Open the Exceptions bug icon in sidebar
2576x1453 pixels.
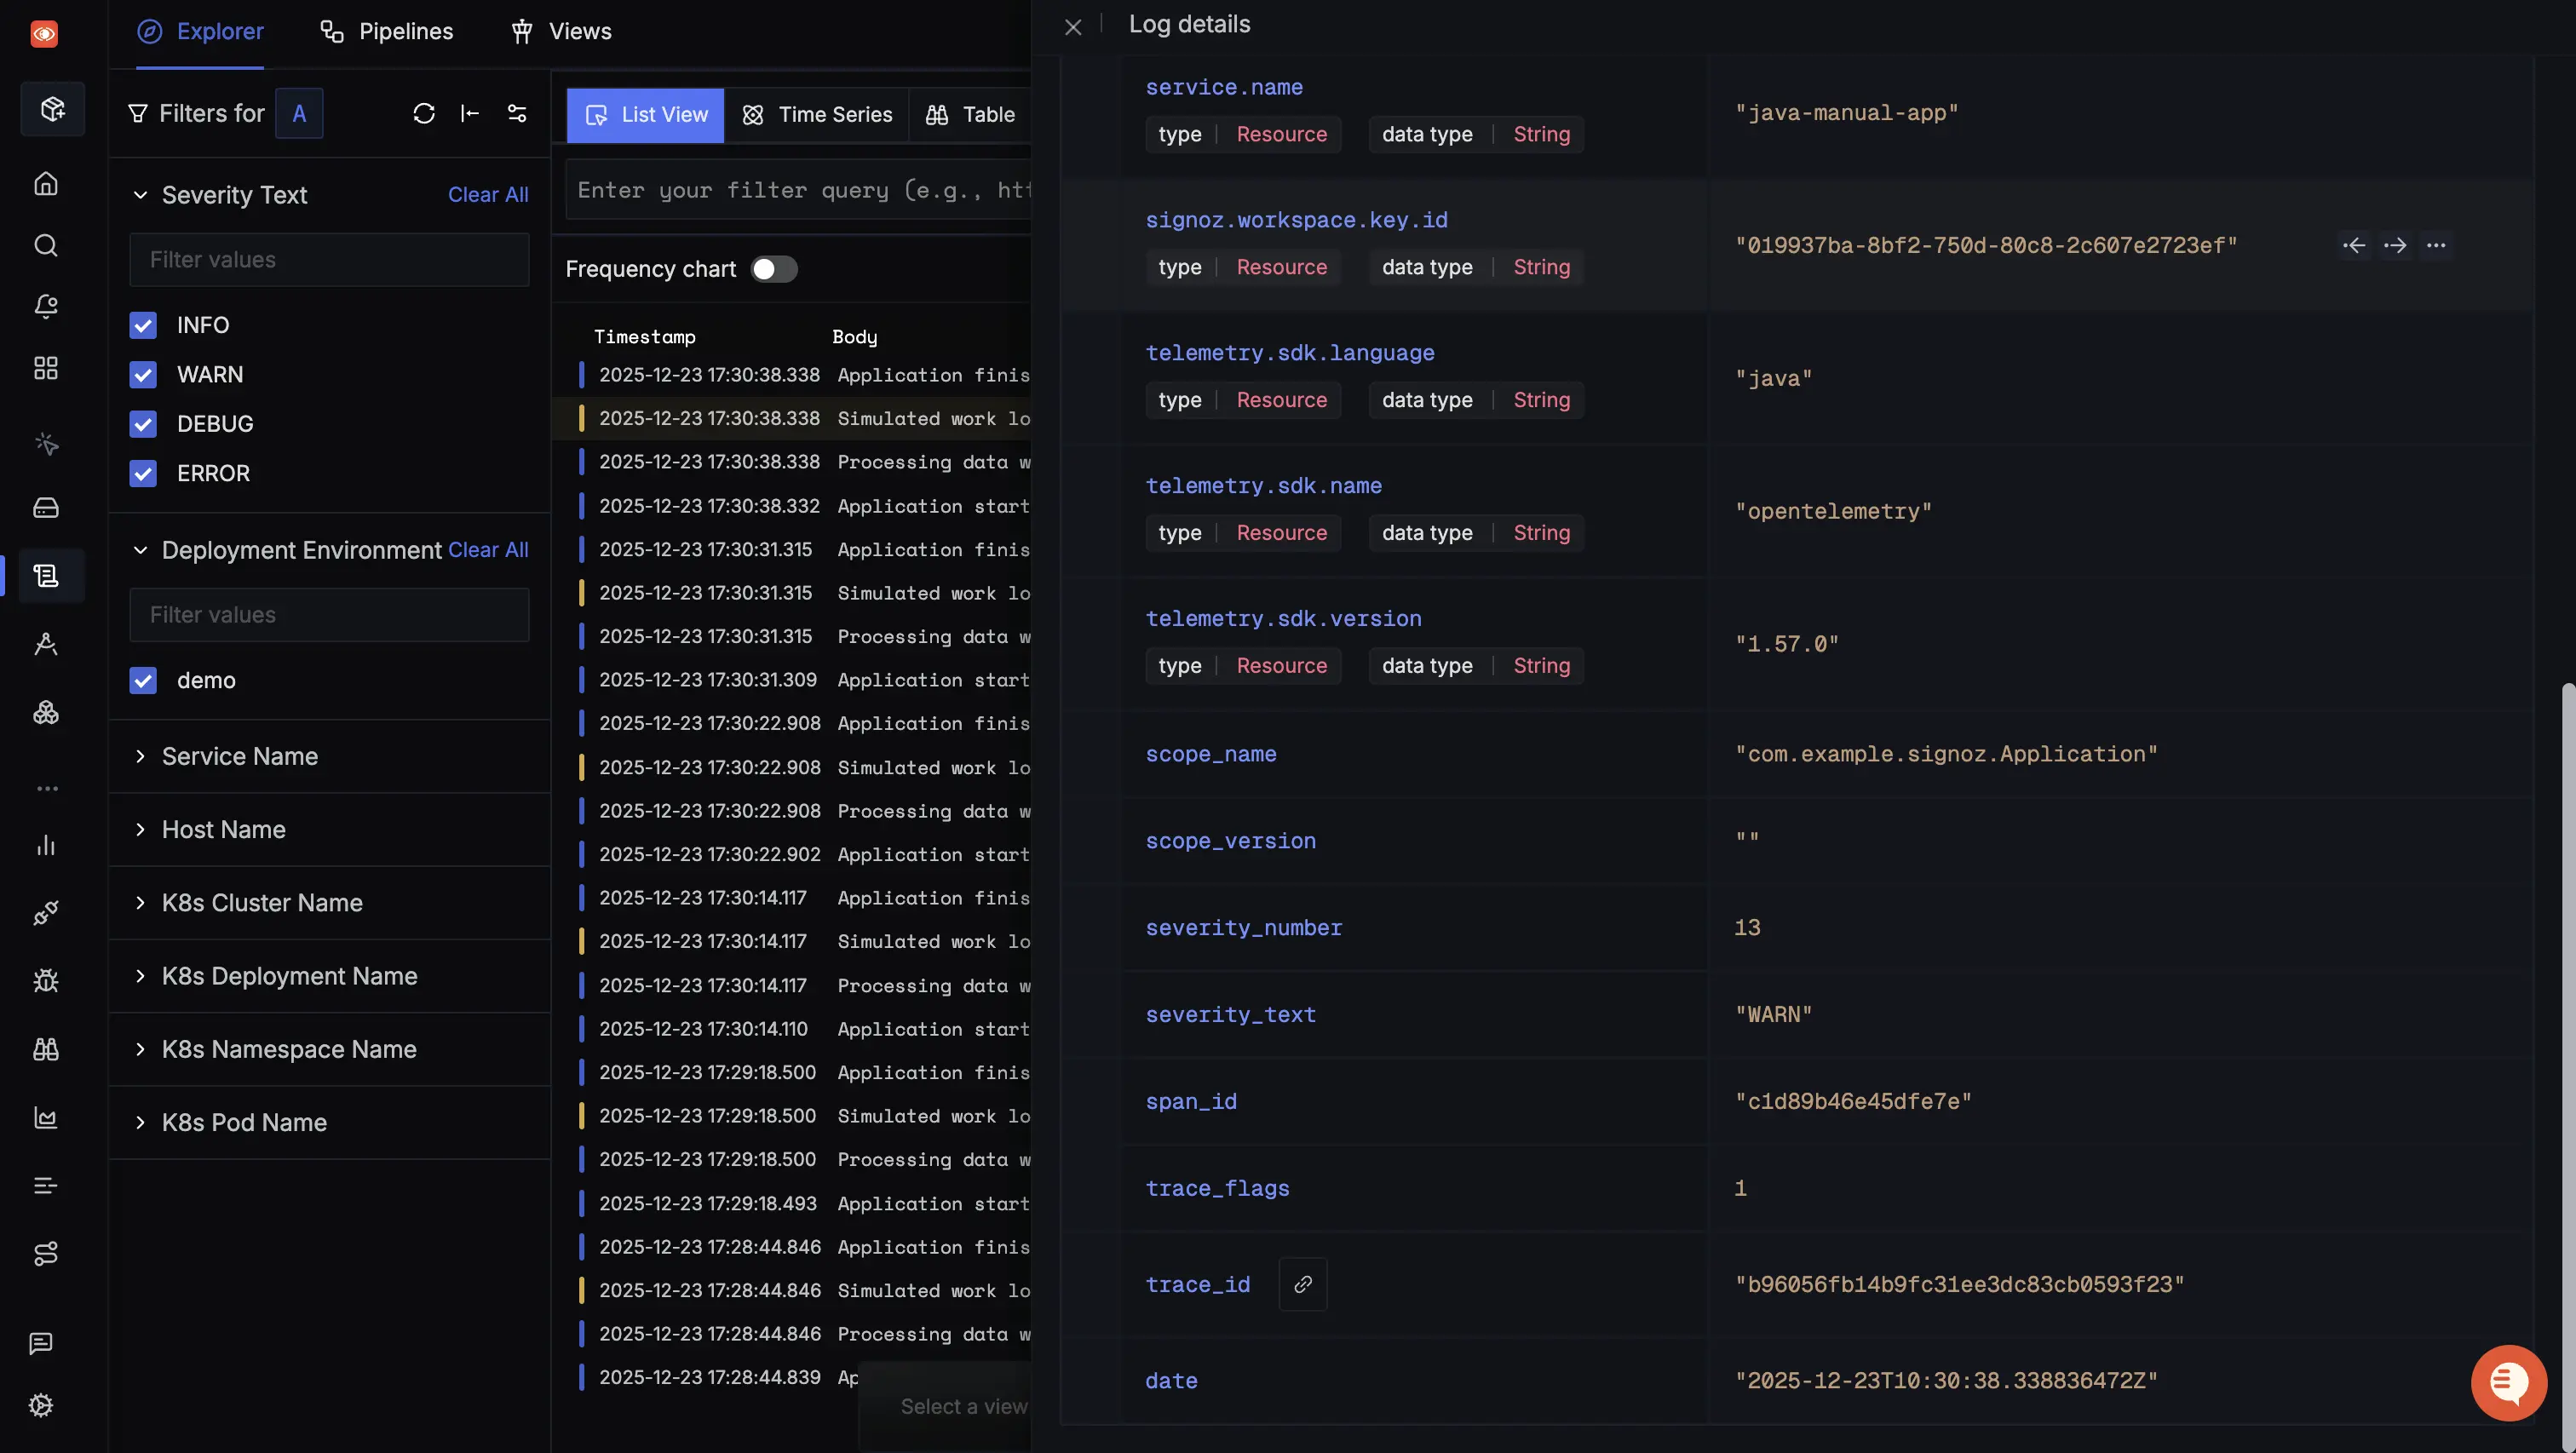coord(46,980)
